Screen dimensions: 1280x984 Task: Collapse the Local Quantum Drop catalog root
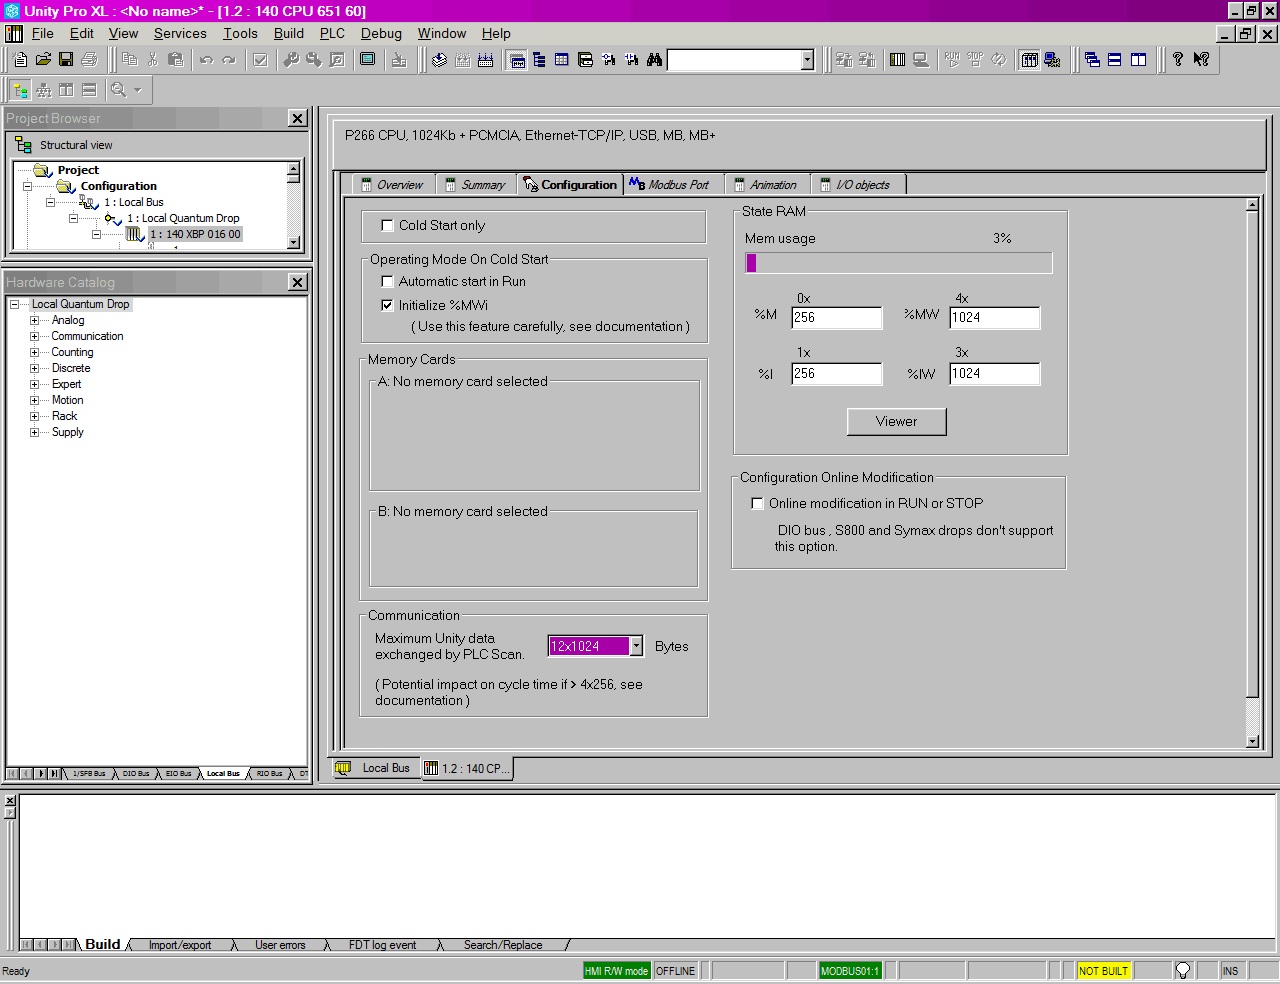click(x=15, y=305)
